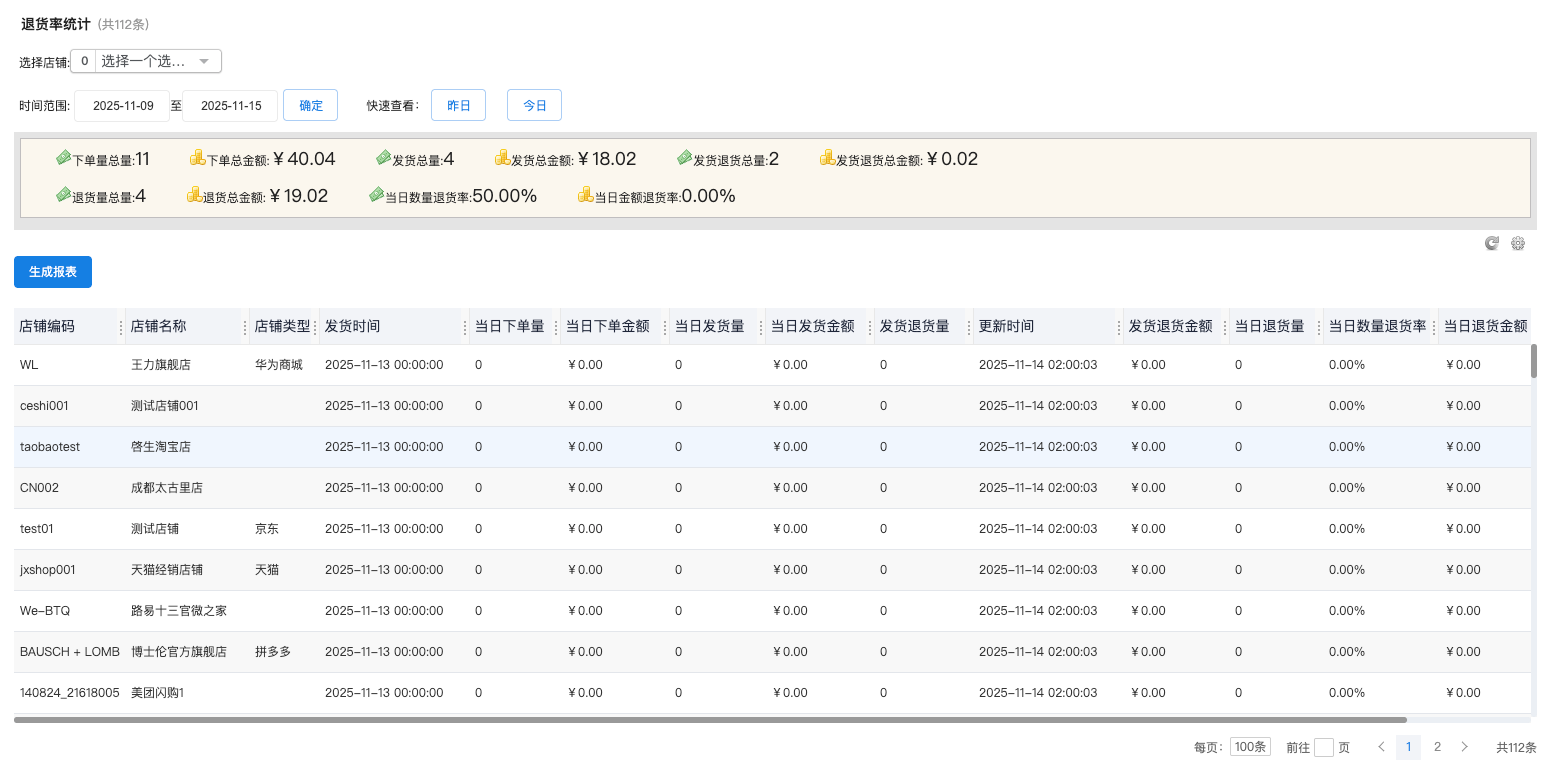Open the 更新时间 column menu dots

click(x=1119, y=327)
